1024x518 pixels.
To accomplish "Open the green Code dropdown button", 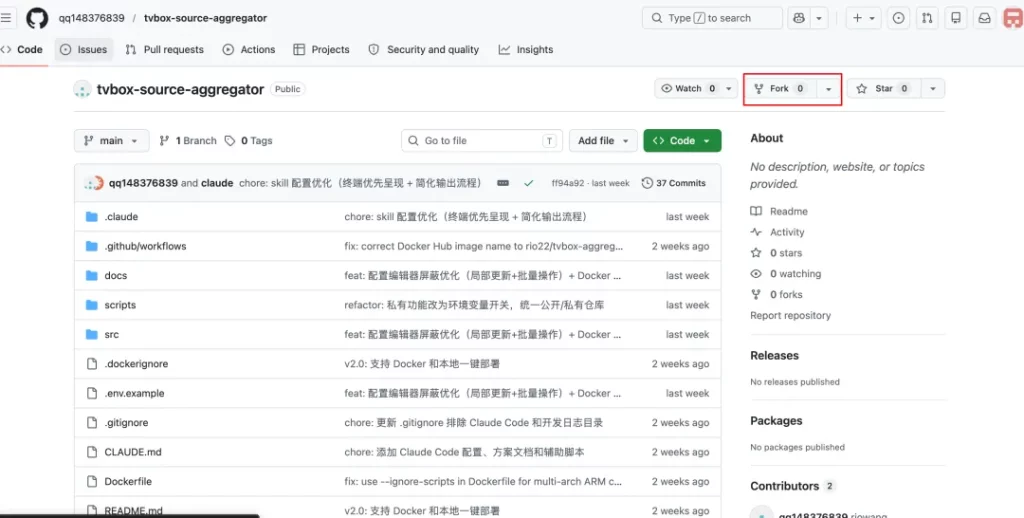I will [682, 140].
